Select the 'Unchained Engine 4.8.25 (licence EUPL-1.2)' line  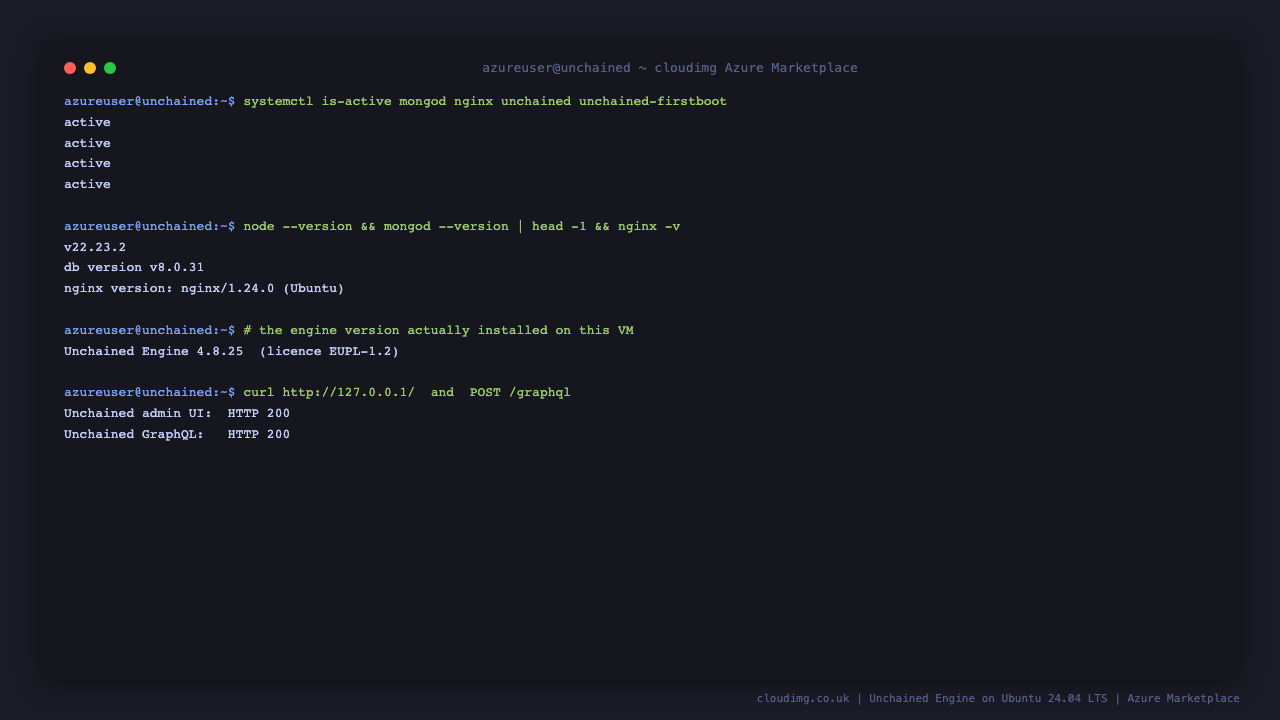point(231,351)
